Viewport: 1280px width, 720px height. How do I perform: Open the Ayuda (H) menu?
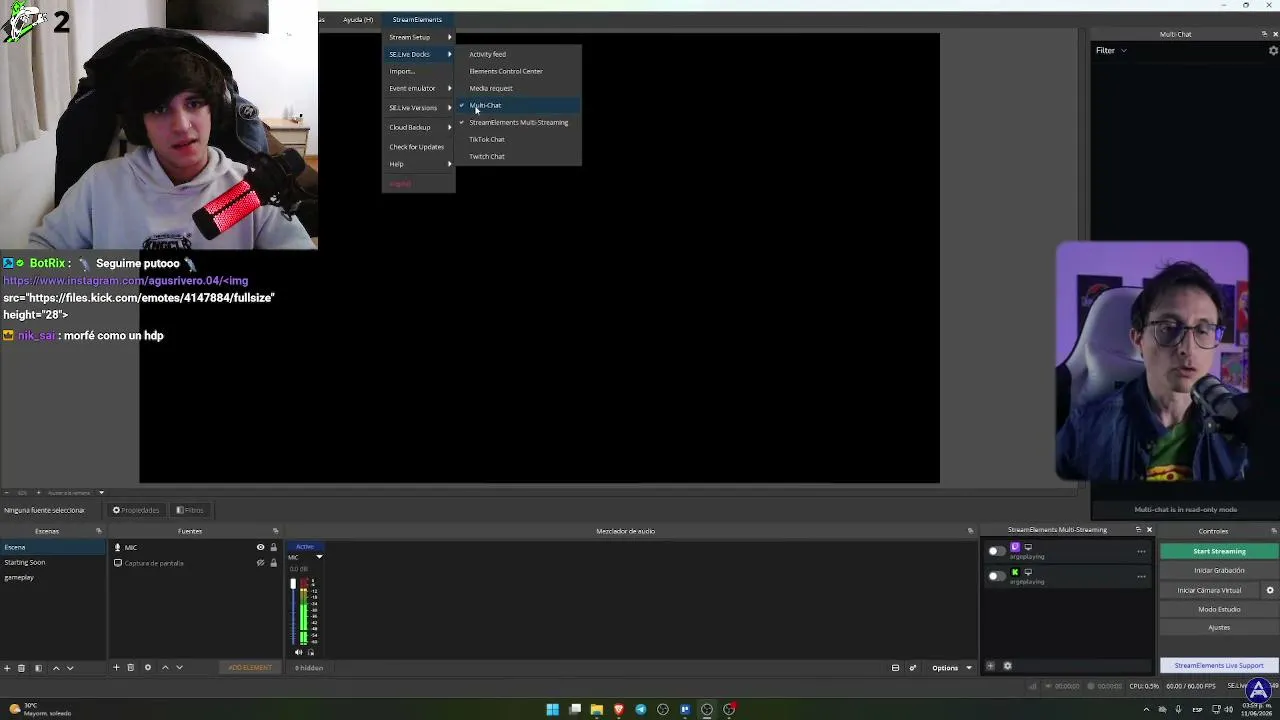coord(358,20)
